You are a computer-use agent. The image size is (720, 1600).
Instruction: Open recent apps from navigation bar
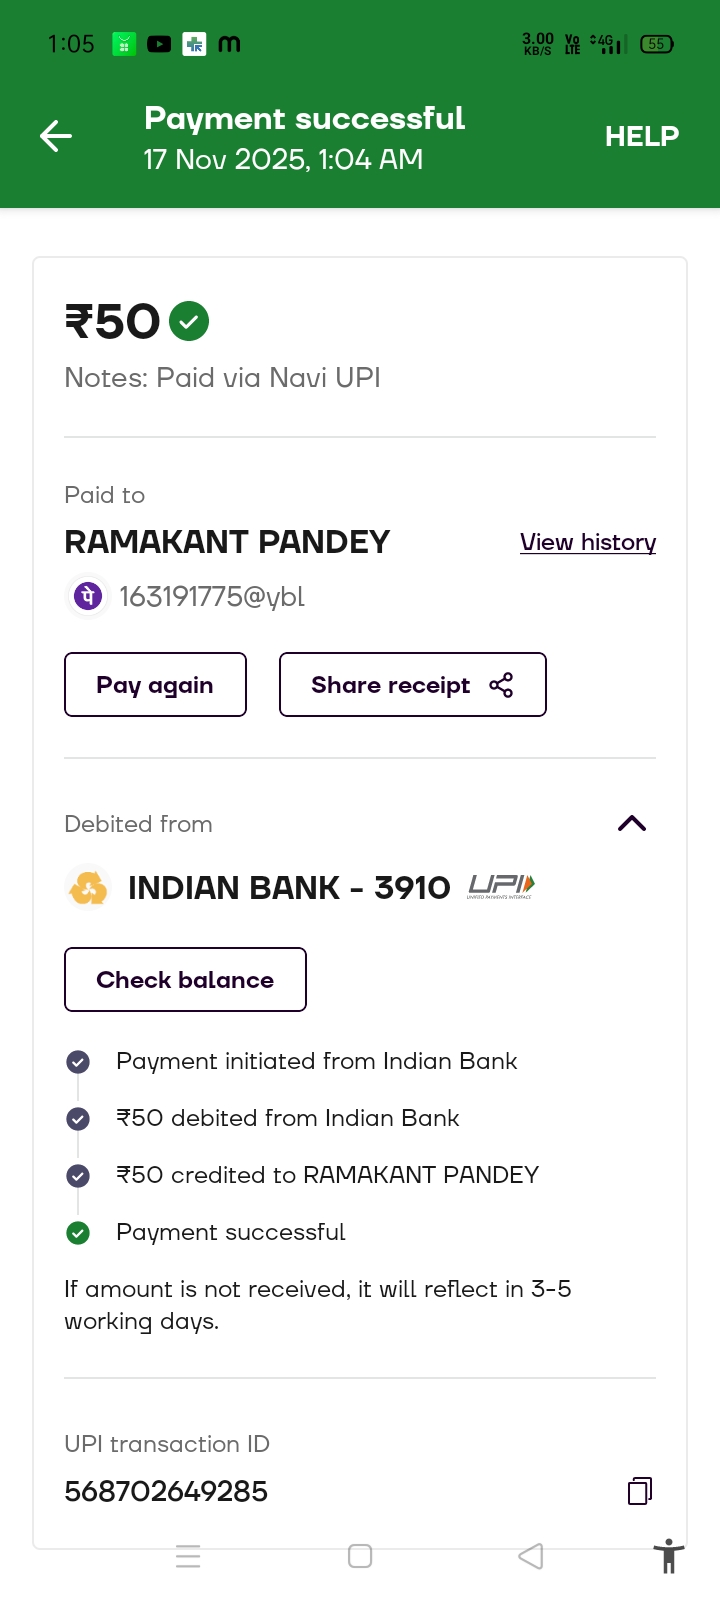pyautogui.click(x=188, y=1556)
